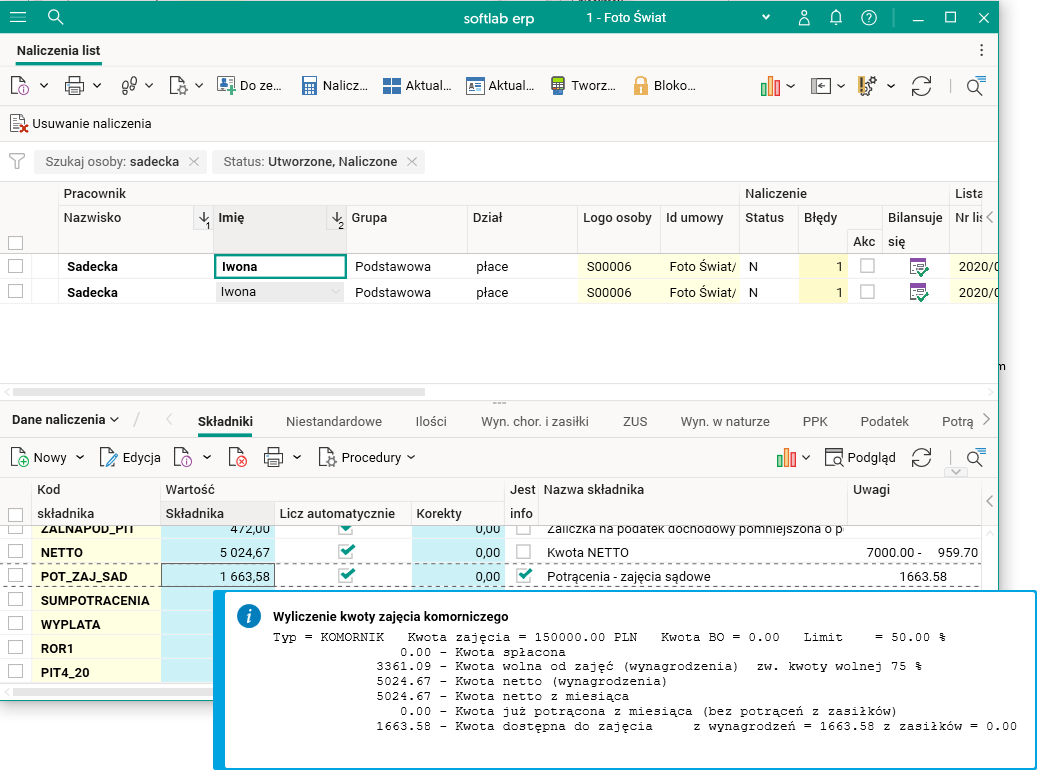Image resolution: width=1037 pixels, height=770 pixels.
Task: Select the first Sadecka row checkbox
Action: coord(15,266)
